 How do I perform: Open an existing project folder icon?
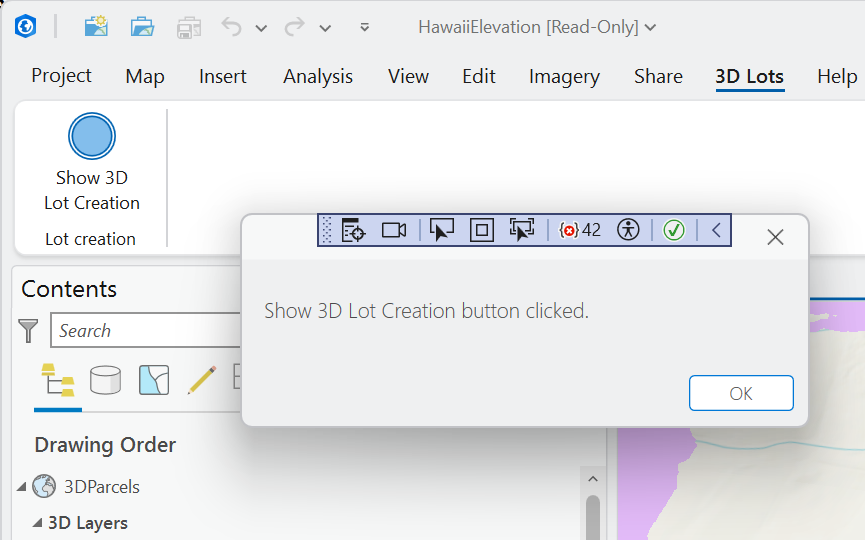pos(142,26)
